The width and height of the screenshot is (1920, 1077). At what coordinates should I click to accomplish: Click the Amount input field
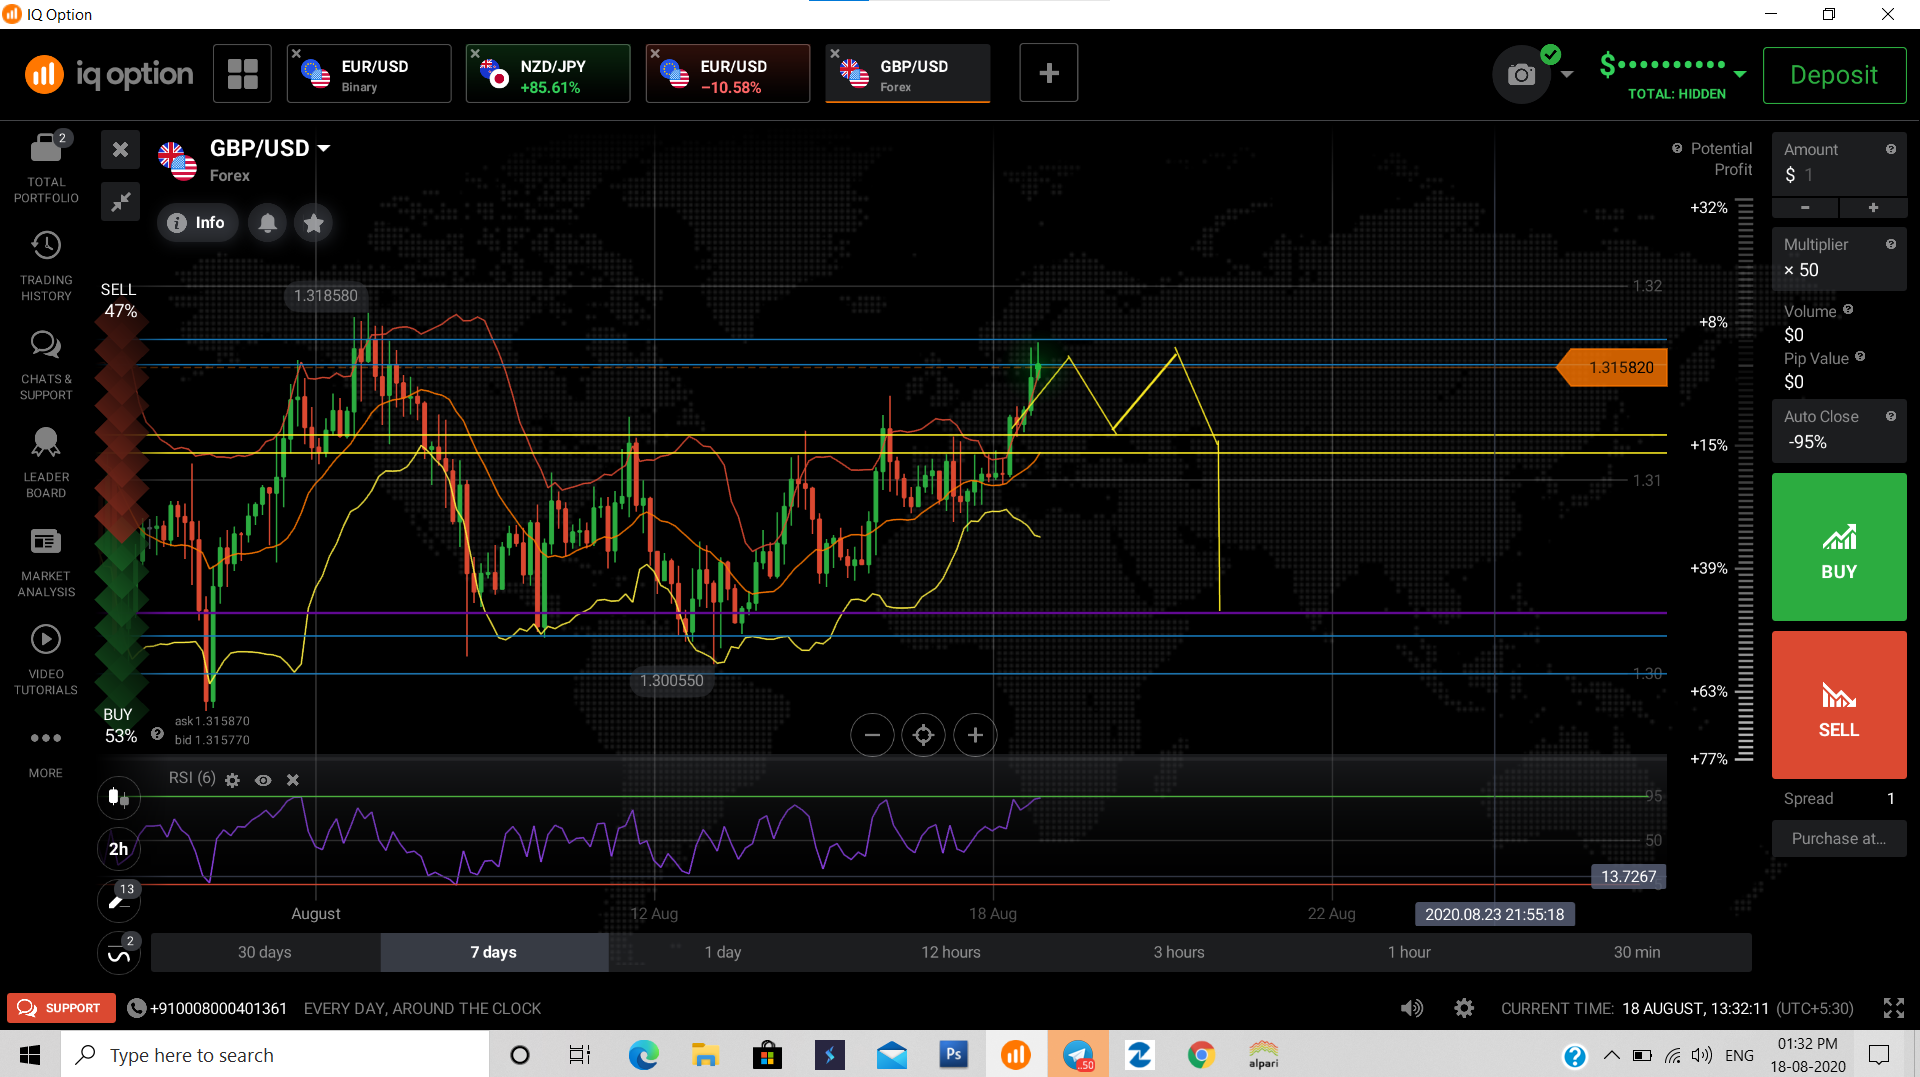(1839, 164)
